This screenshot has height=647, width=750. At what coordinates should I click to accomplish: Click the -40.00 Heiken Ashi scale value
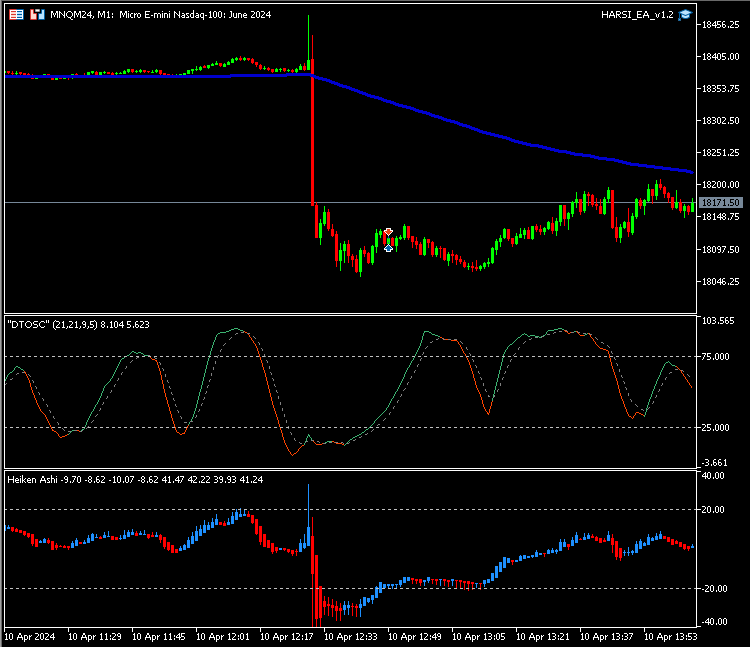pos(714,622)
